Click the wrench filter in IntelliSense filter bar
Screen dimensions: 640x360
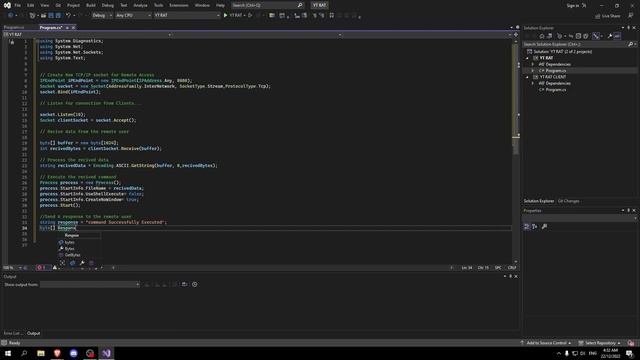82,263
